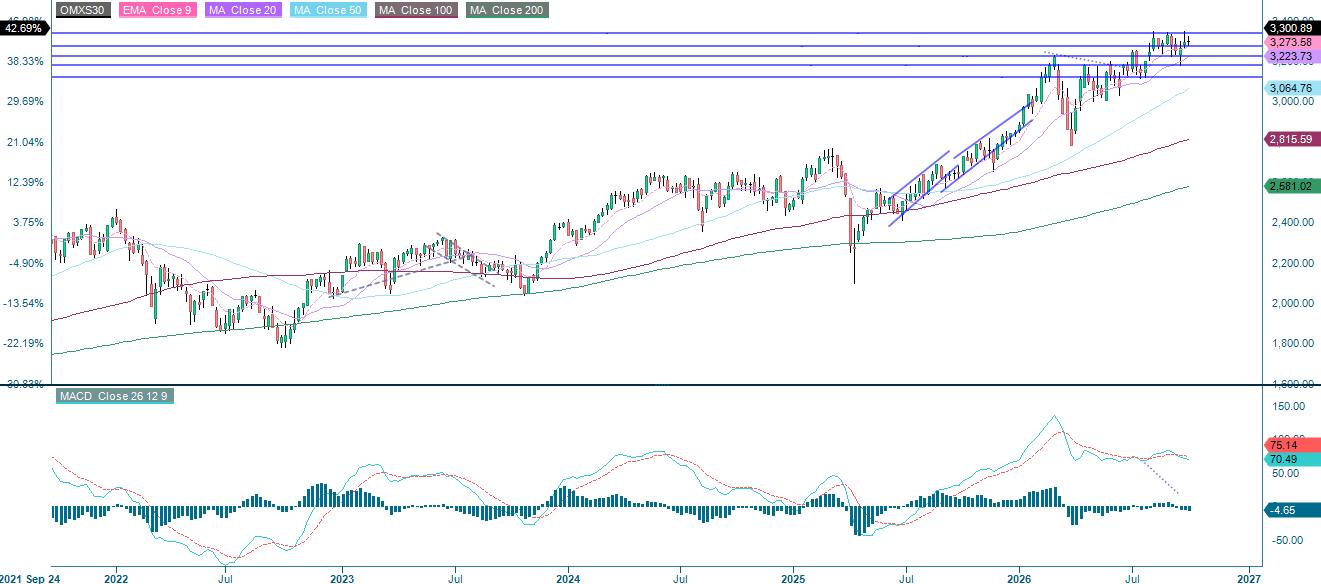Click the 1,800.00 price scale label
Screen dimensions: 1321x584
point(1293,343)
